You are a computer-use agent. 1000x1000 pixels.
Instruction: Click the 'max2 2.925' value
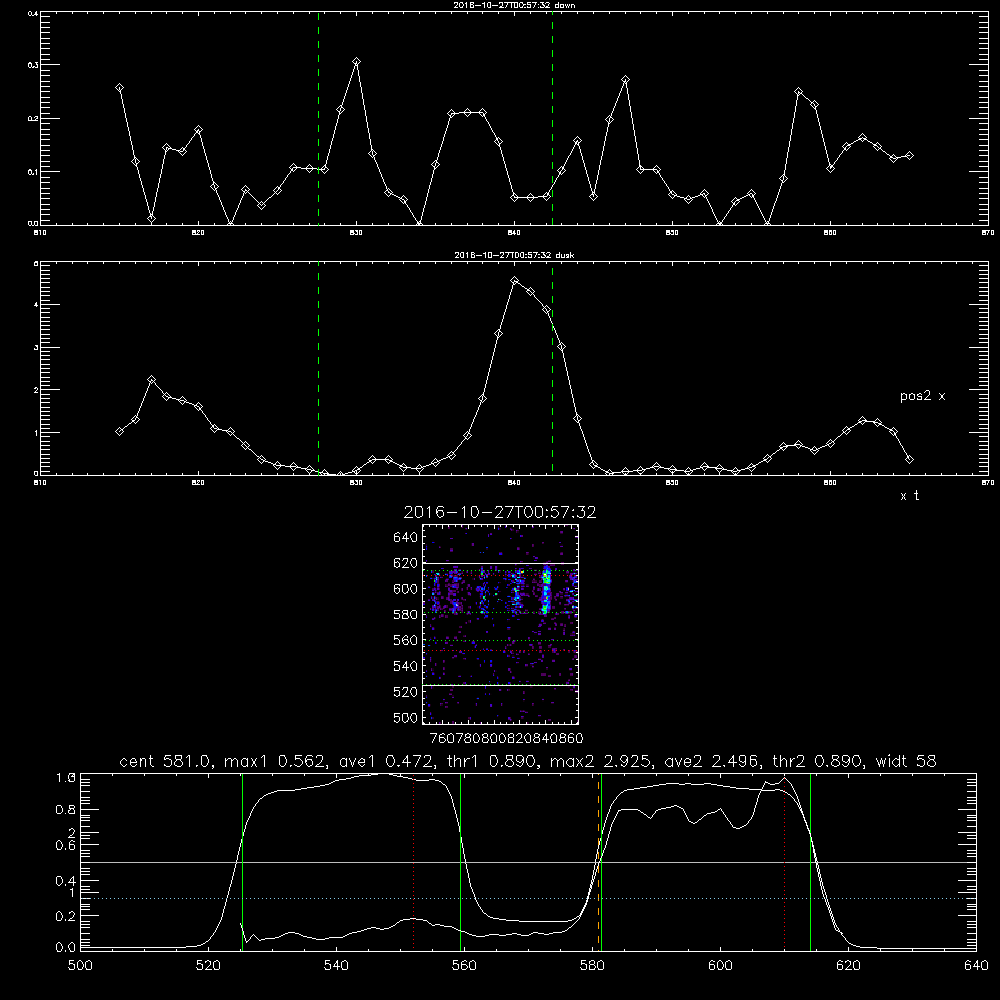click(x=600, y=761)
